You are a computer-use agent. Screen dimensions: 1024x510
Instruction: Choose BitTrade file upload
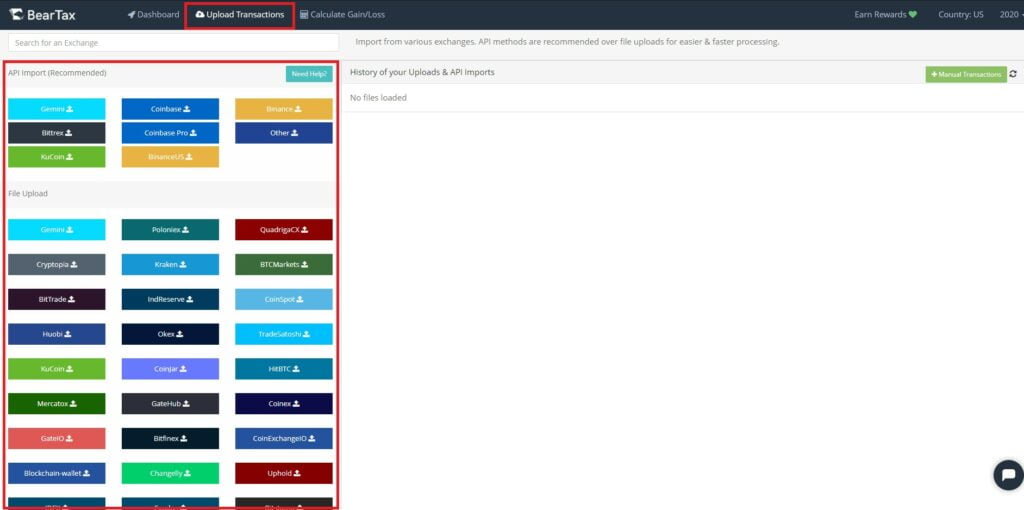57,299
